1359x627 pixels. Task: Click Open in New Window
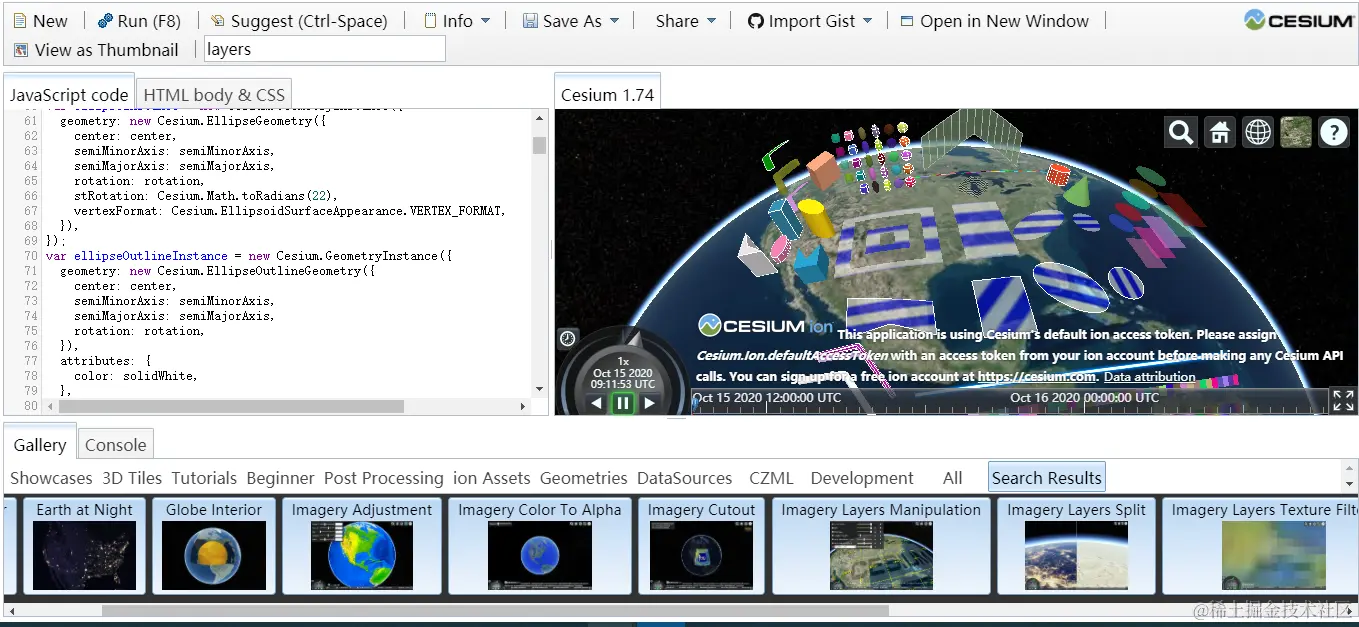pyautogui.click(x=994, y=21)
